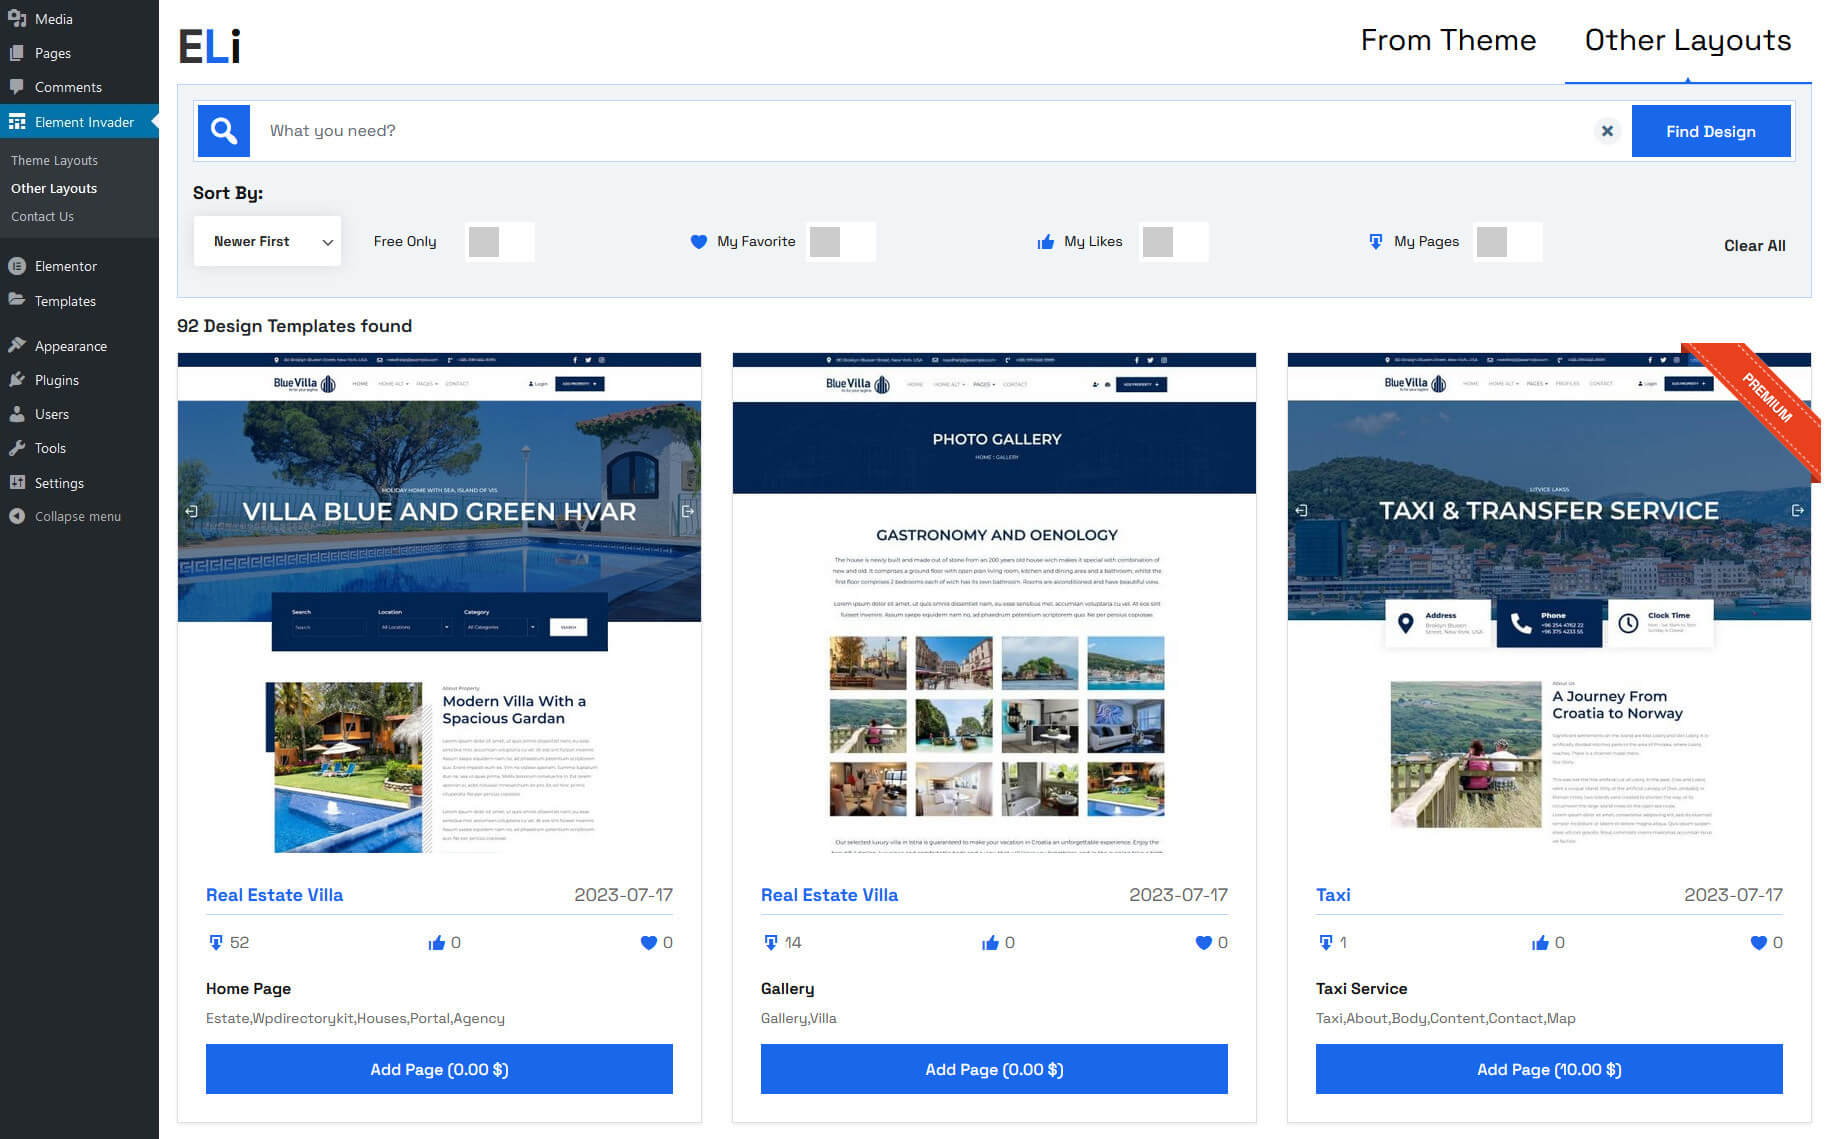Click heart favorite icon on Gallery template

point(1204,942)
